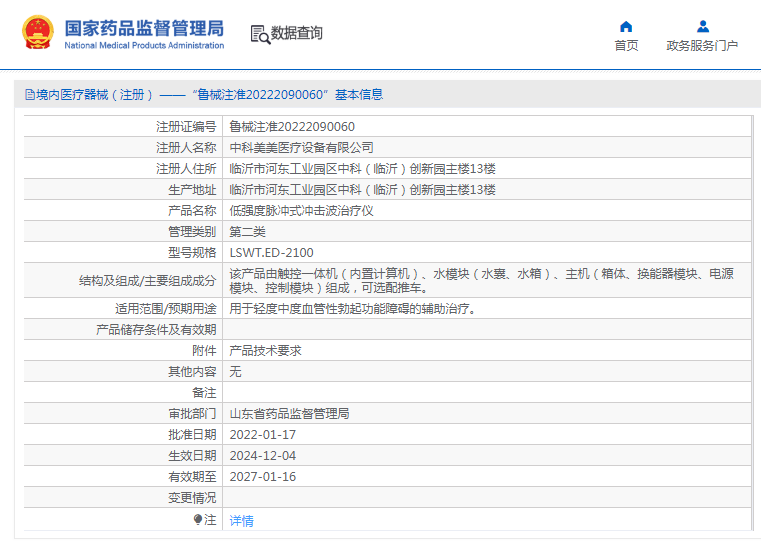Click attachment value 产品技术要求
This screenshot has width=761, height=542.
tap(265, 351)
